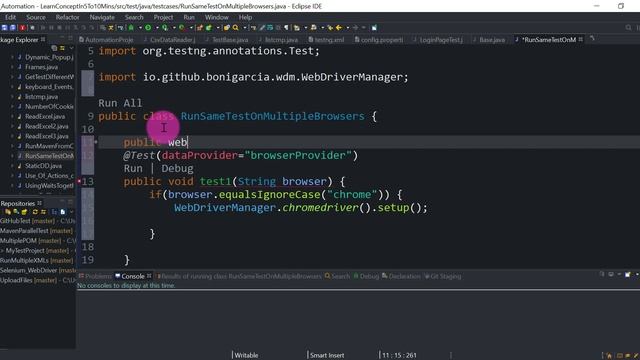Click the Coverage run icon in toolbar
This screenshot has width=640, height=360.
point(165,28)
